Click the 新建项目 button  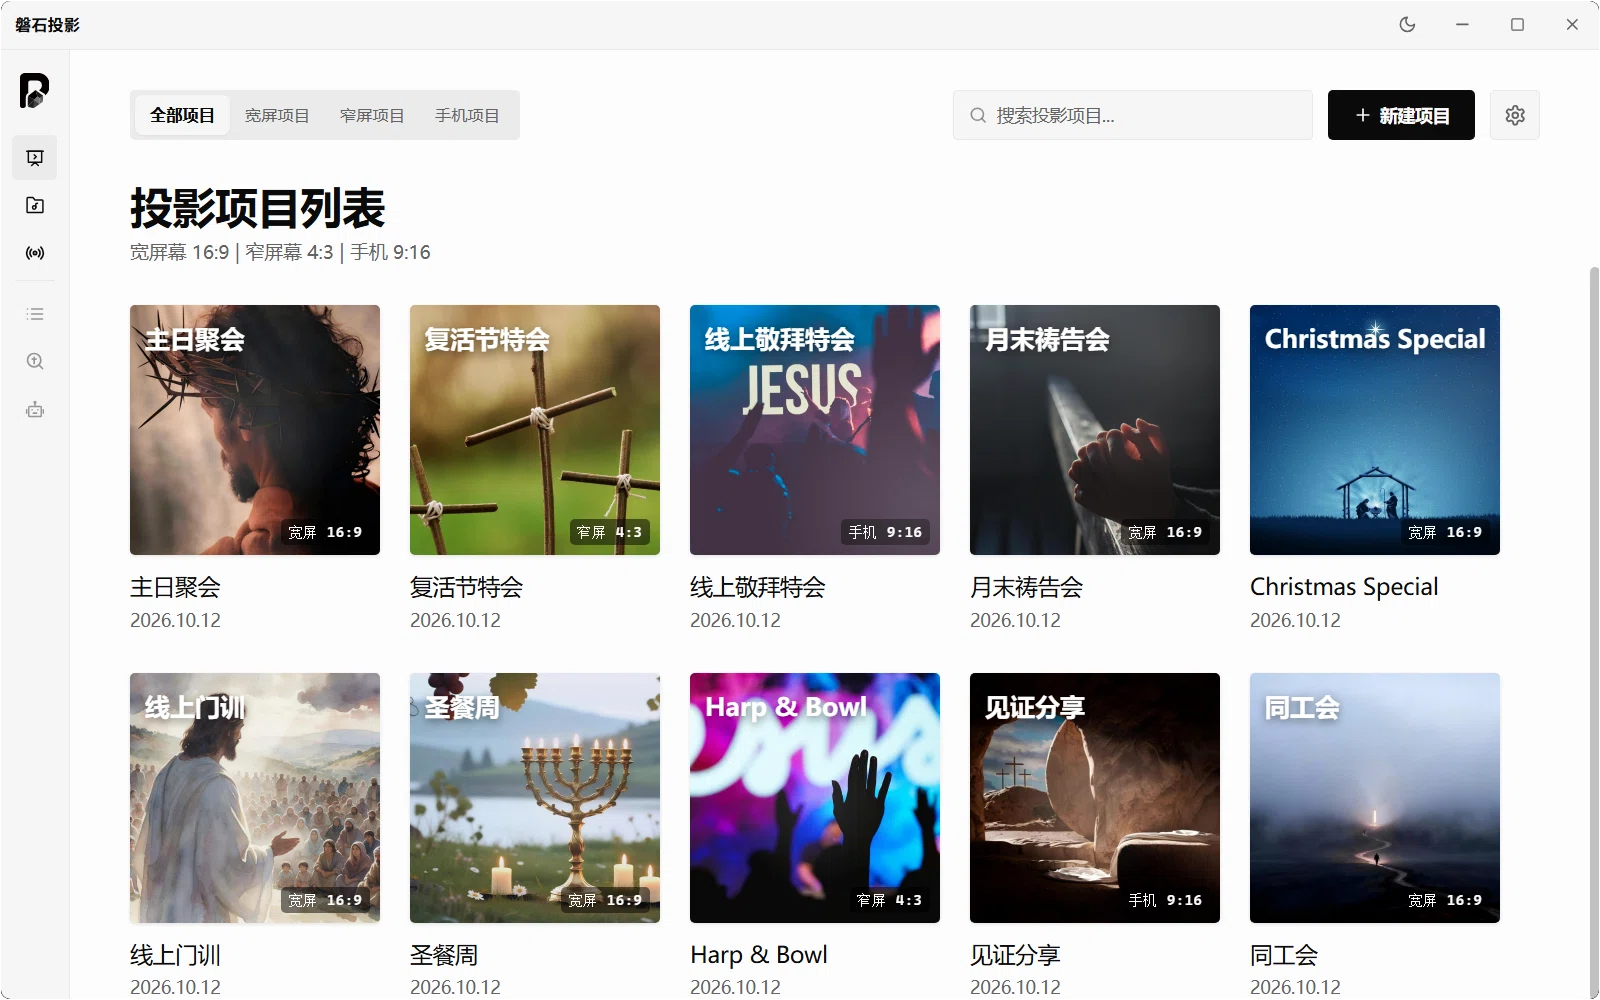(1401, 115)
